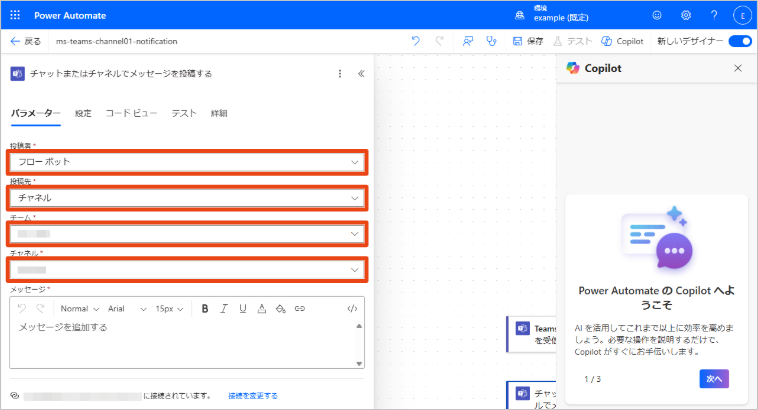Click the message text area
The height and width of the screenshot is (410, 758).
184,344
